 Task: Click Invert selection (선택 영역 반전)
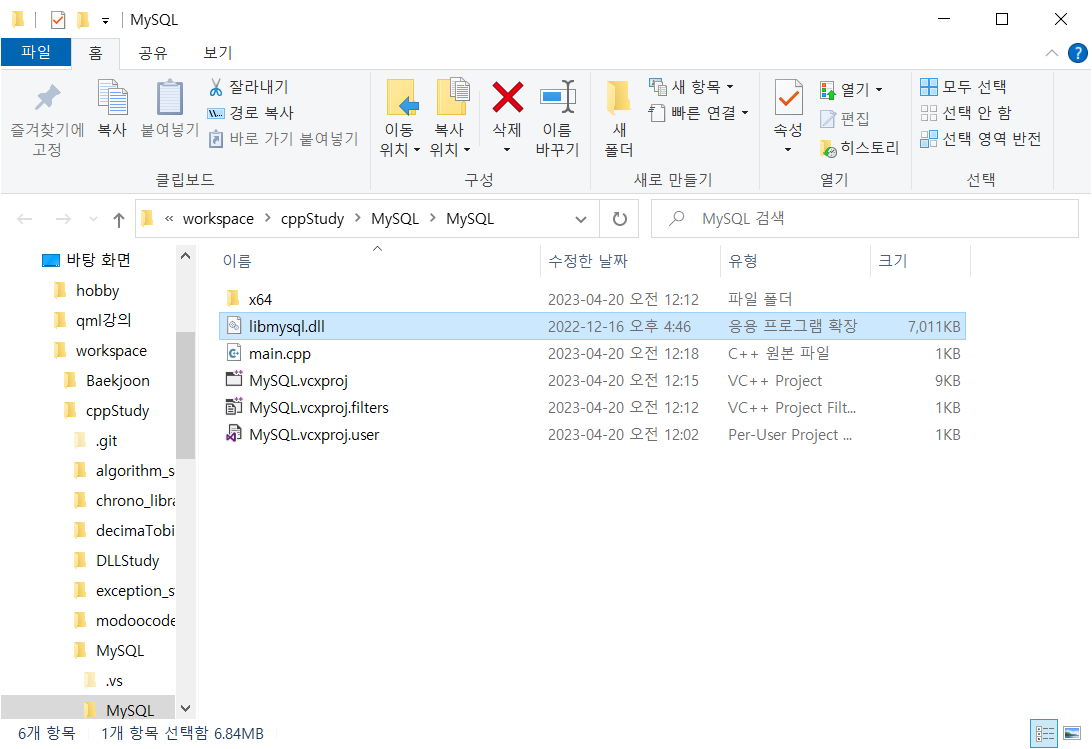coord(981,139)
